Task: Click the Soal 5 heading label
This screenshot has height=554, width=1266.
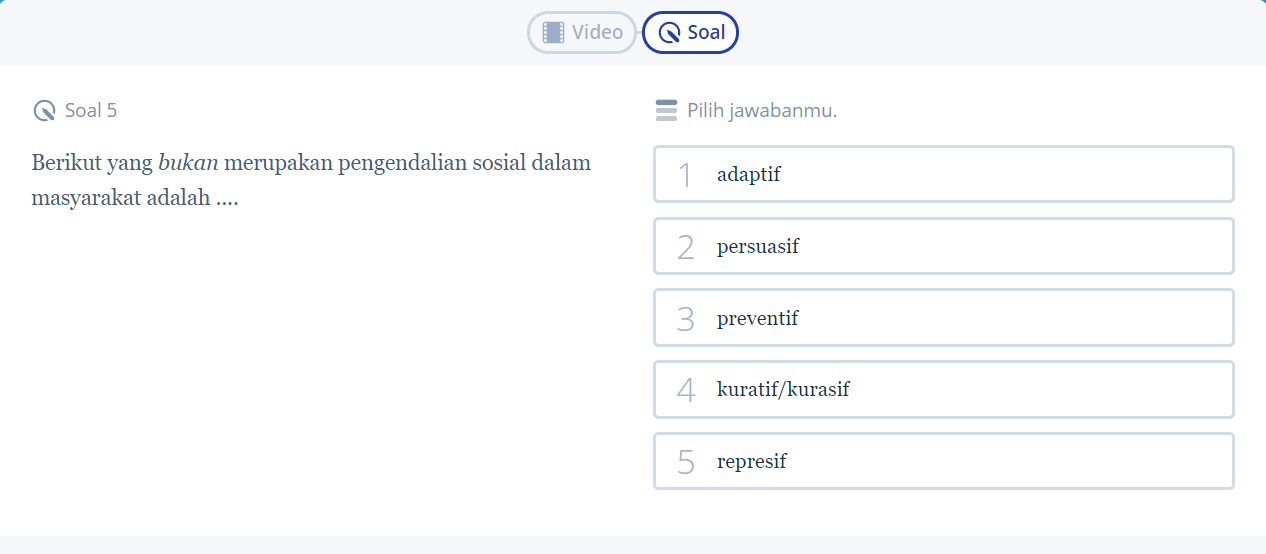Action: point(91,111)
